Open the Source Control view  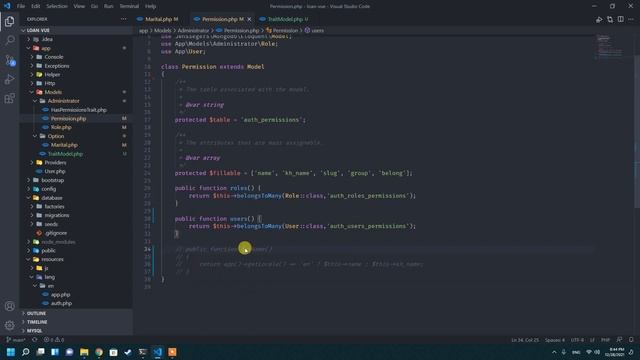click(x=10, y=60)
